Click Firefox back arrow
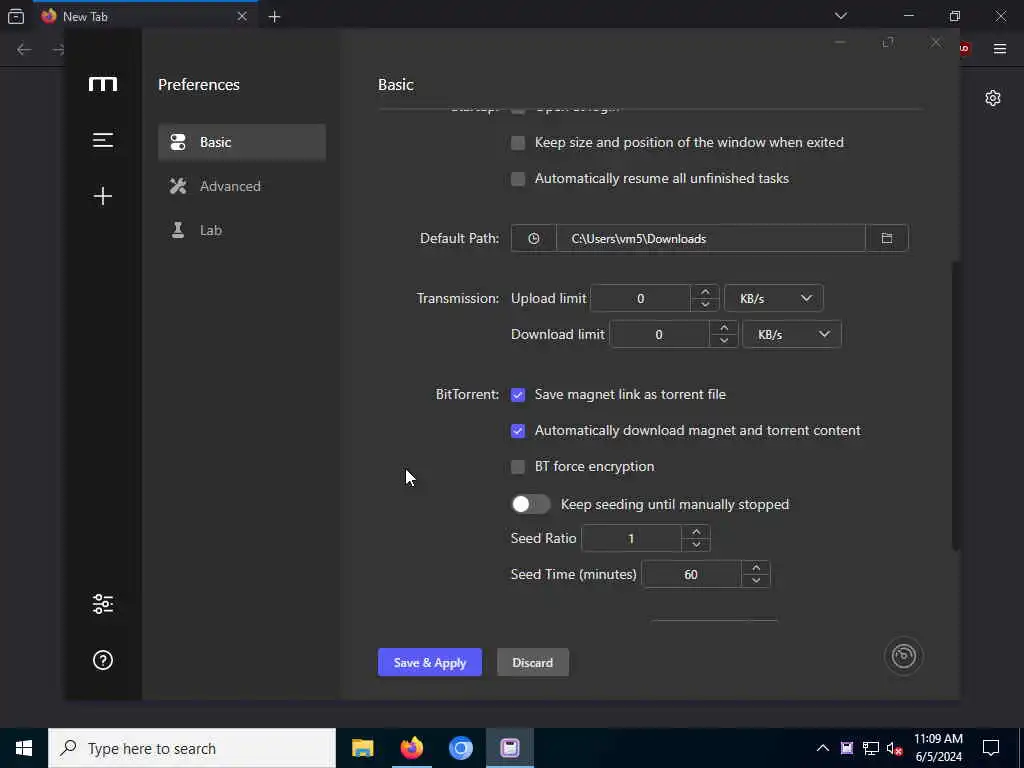1024x768 pixels. [x=24, y=50]
